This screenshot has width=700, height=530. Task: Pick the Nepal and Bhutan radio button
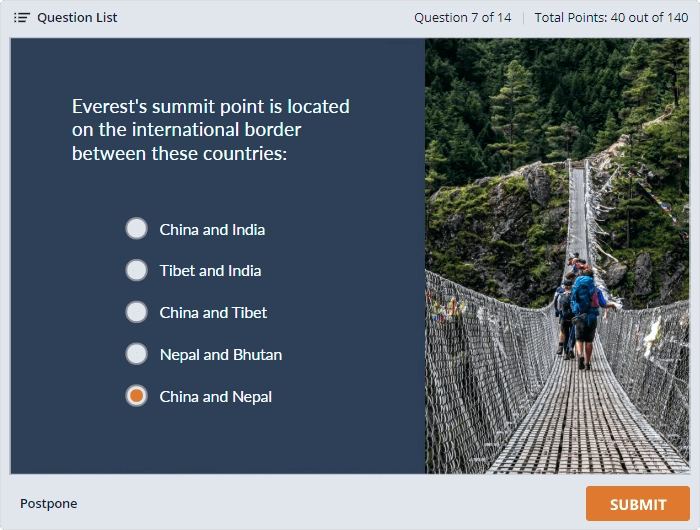[x=136, y=354]
